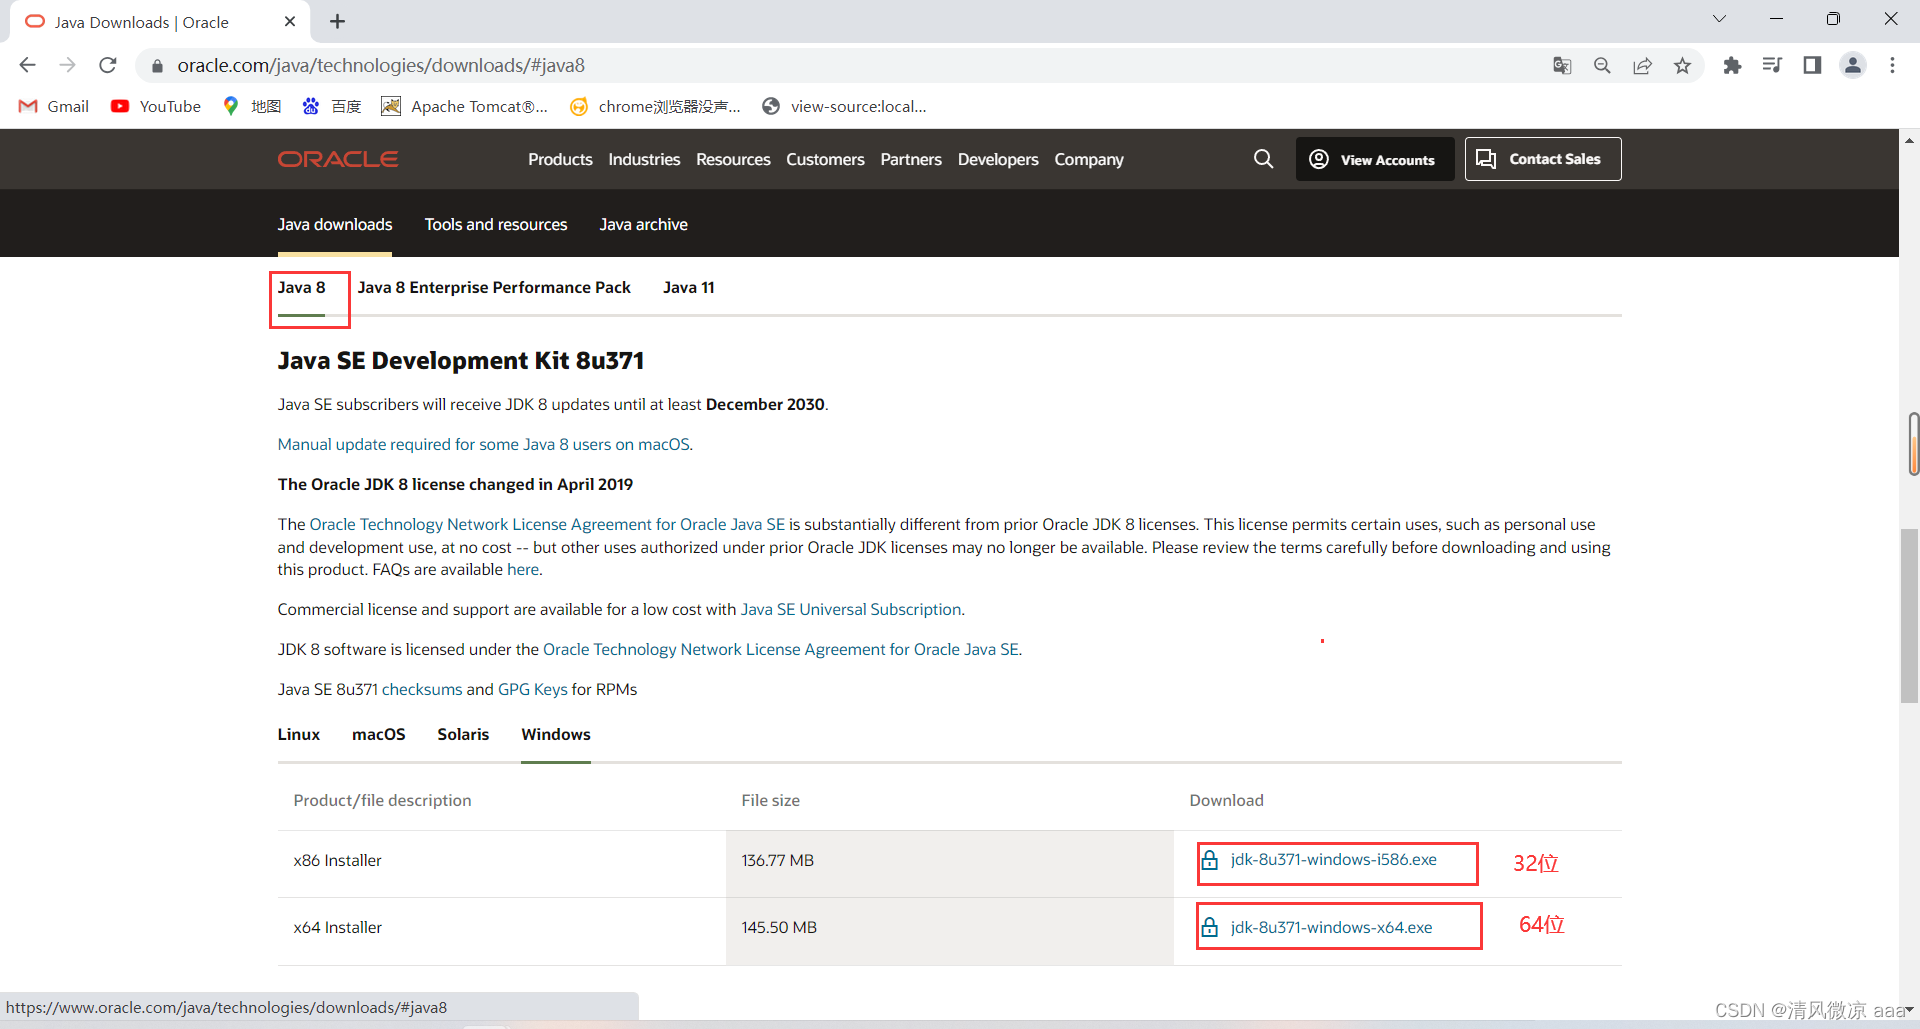Open the Developers menu
This screenshot has width=1920, height=1029.
[998, 159]
